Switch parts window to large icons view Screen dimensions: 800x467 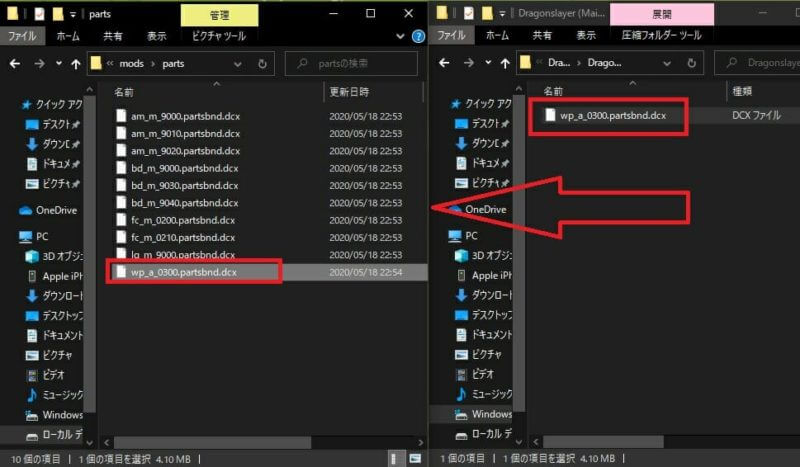pyautogui.click(x=415, y=458)
